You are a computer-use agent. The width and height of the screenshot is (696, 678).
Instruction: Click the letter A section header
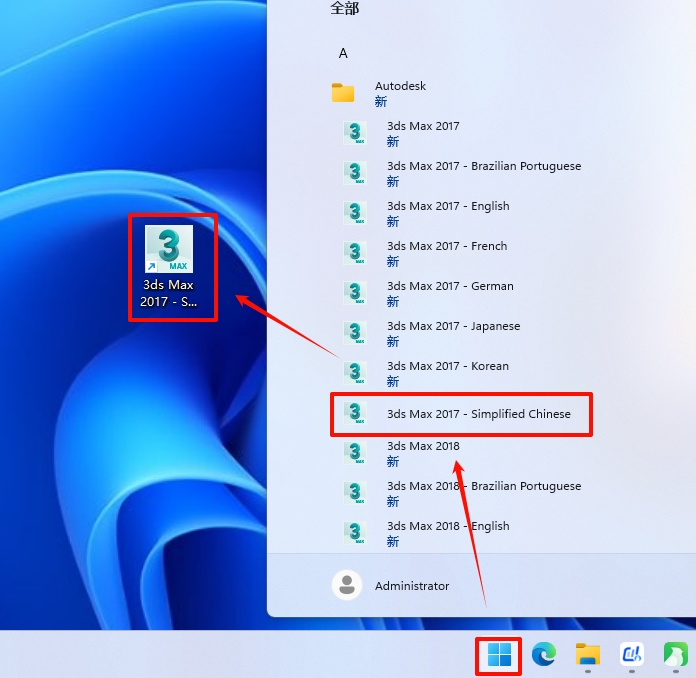tap(343, 53)
